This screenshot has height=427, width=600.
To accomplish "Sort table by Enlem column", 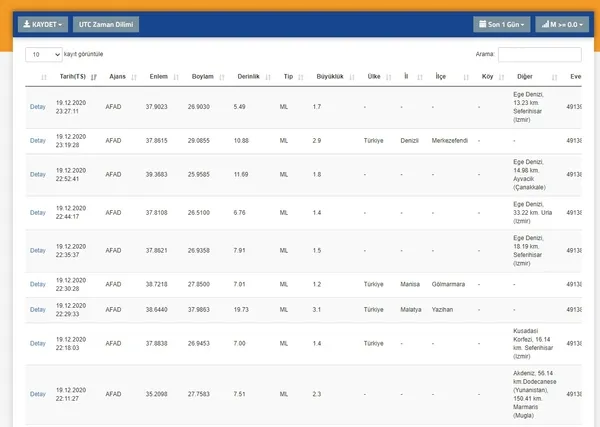I will [158, 76].
